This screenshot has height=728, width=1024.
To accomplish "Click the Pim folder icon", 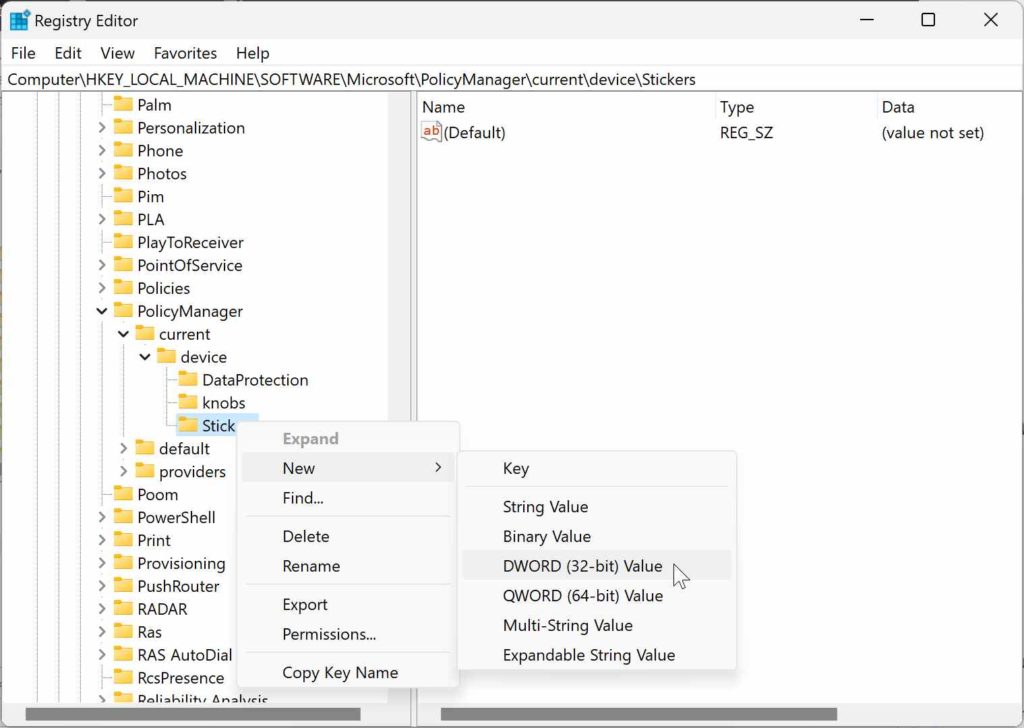I will click(x=123, y=196).
